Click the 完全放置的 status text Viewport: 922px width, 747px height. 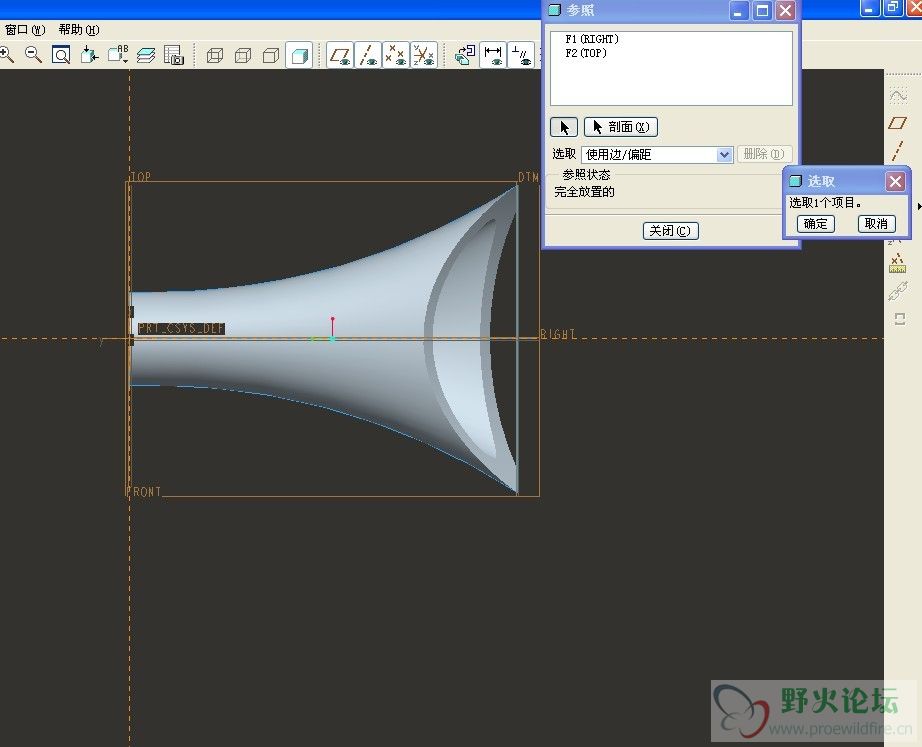pos(584,192)
